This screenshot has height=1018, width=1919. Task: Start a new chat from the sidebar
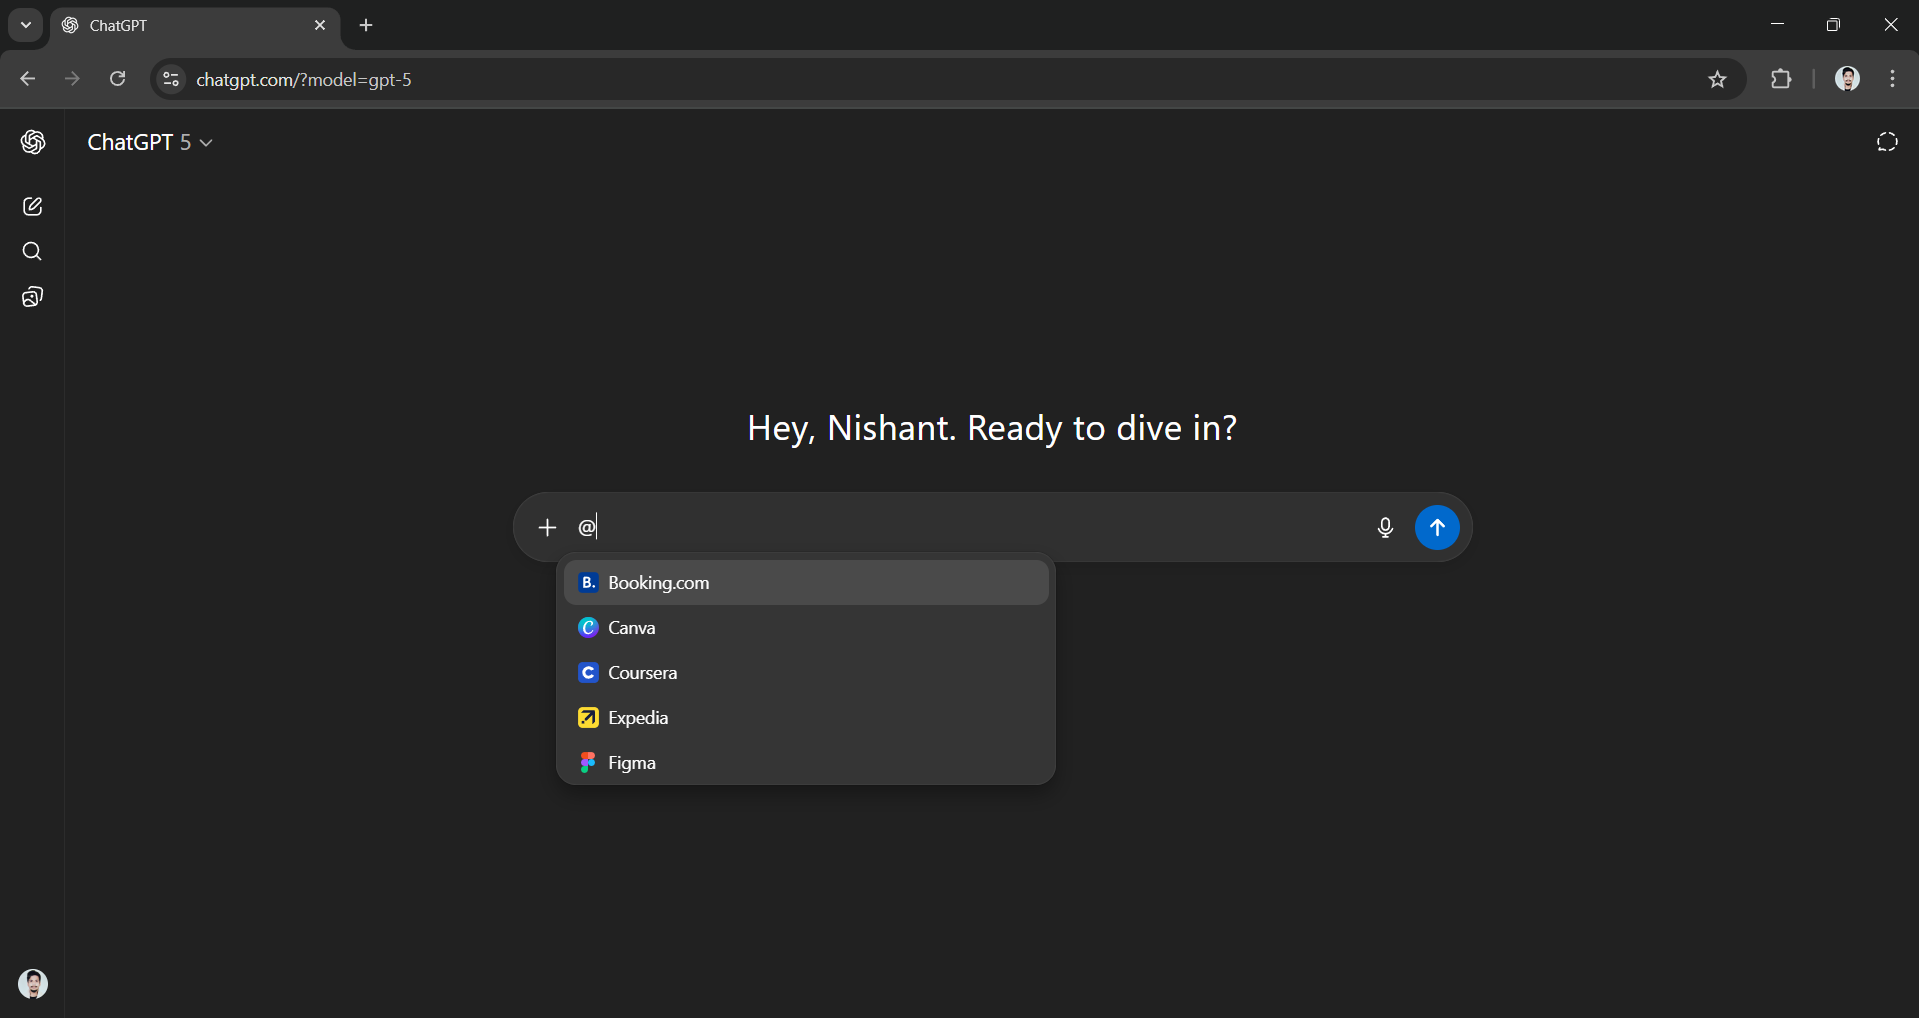(x=32, y=206)
